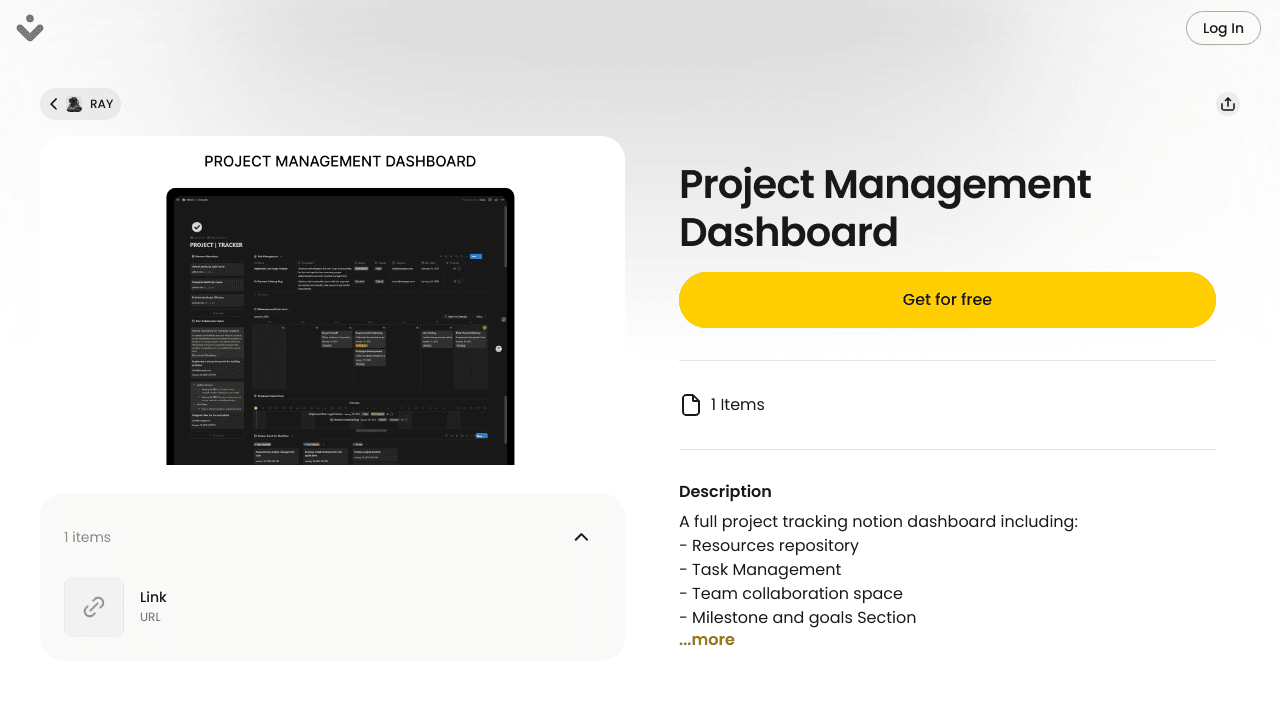Click the '1 Items' count text
Screen dimensions: 1280x720
pos(738,405)
